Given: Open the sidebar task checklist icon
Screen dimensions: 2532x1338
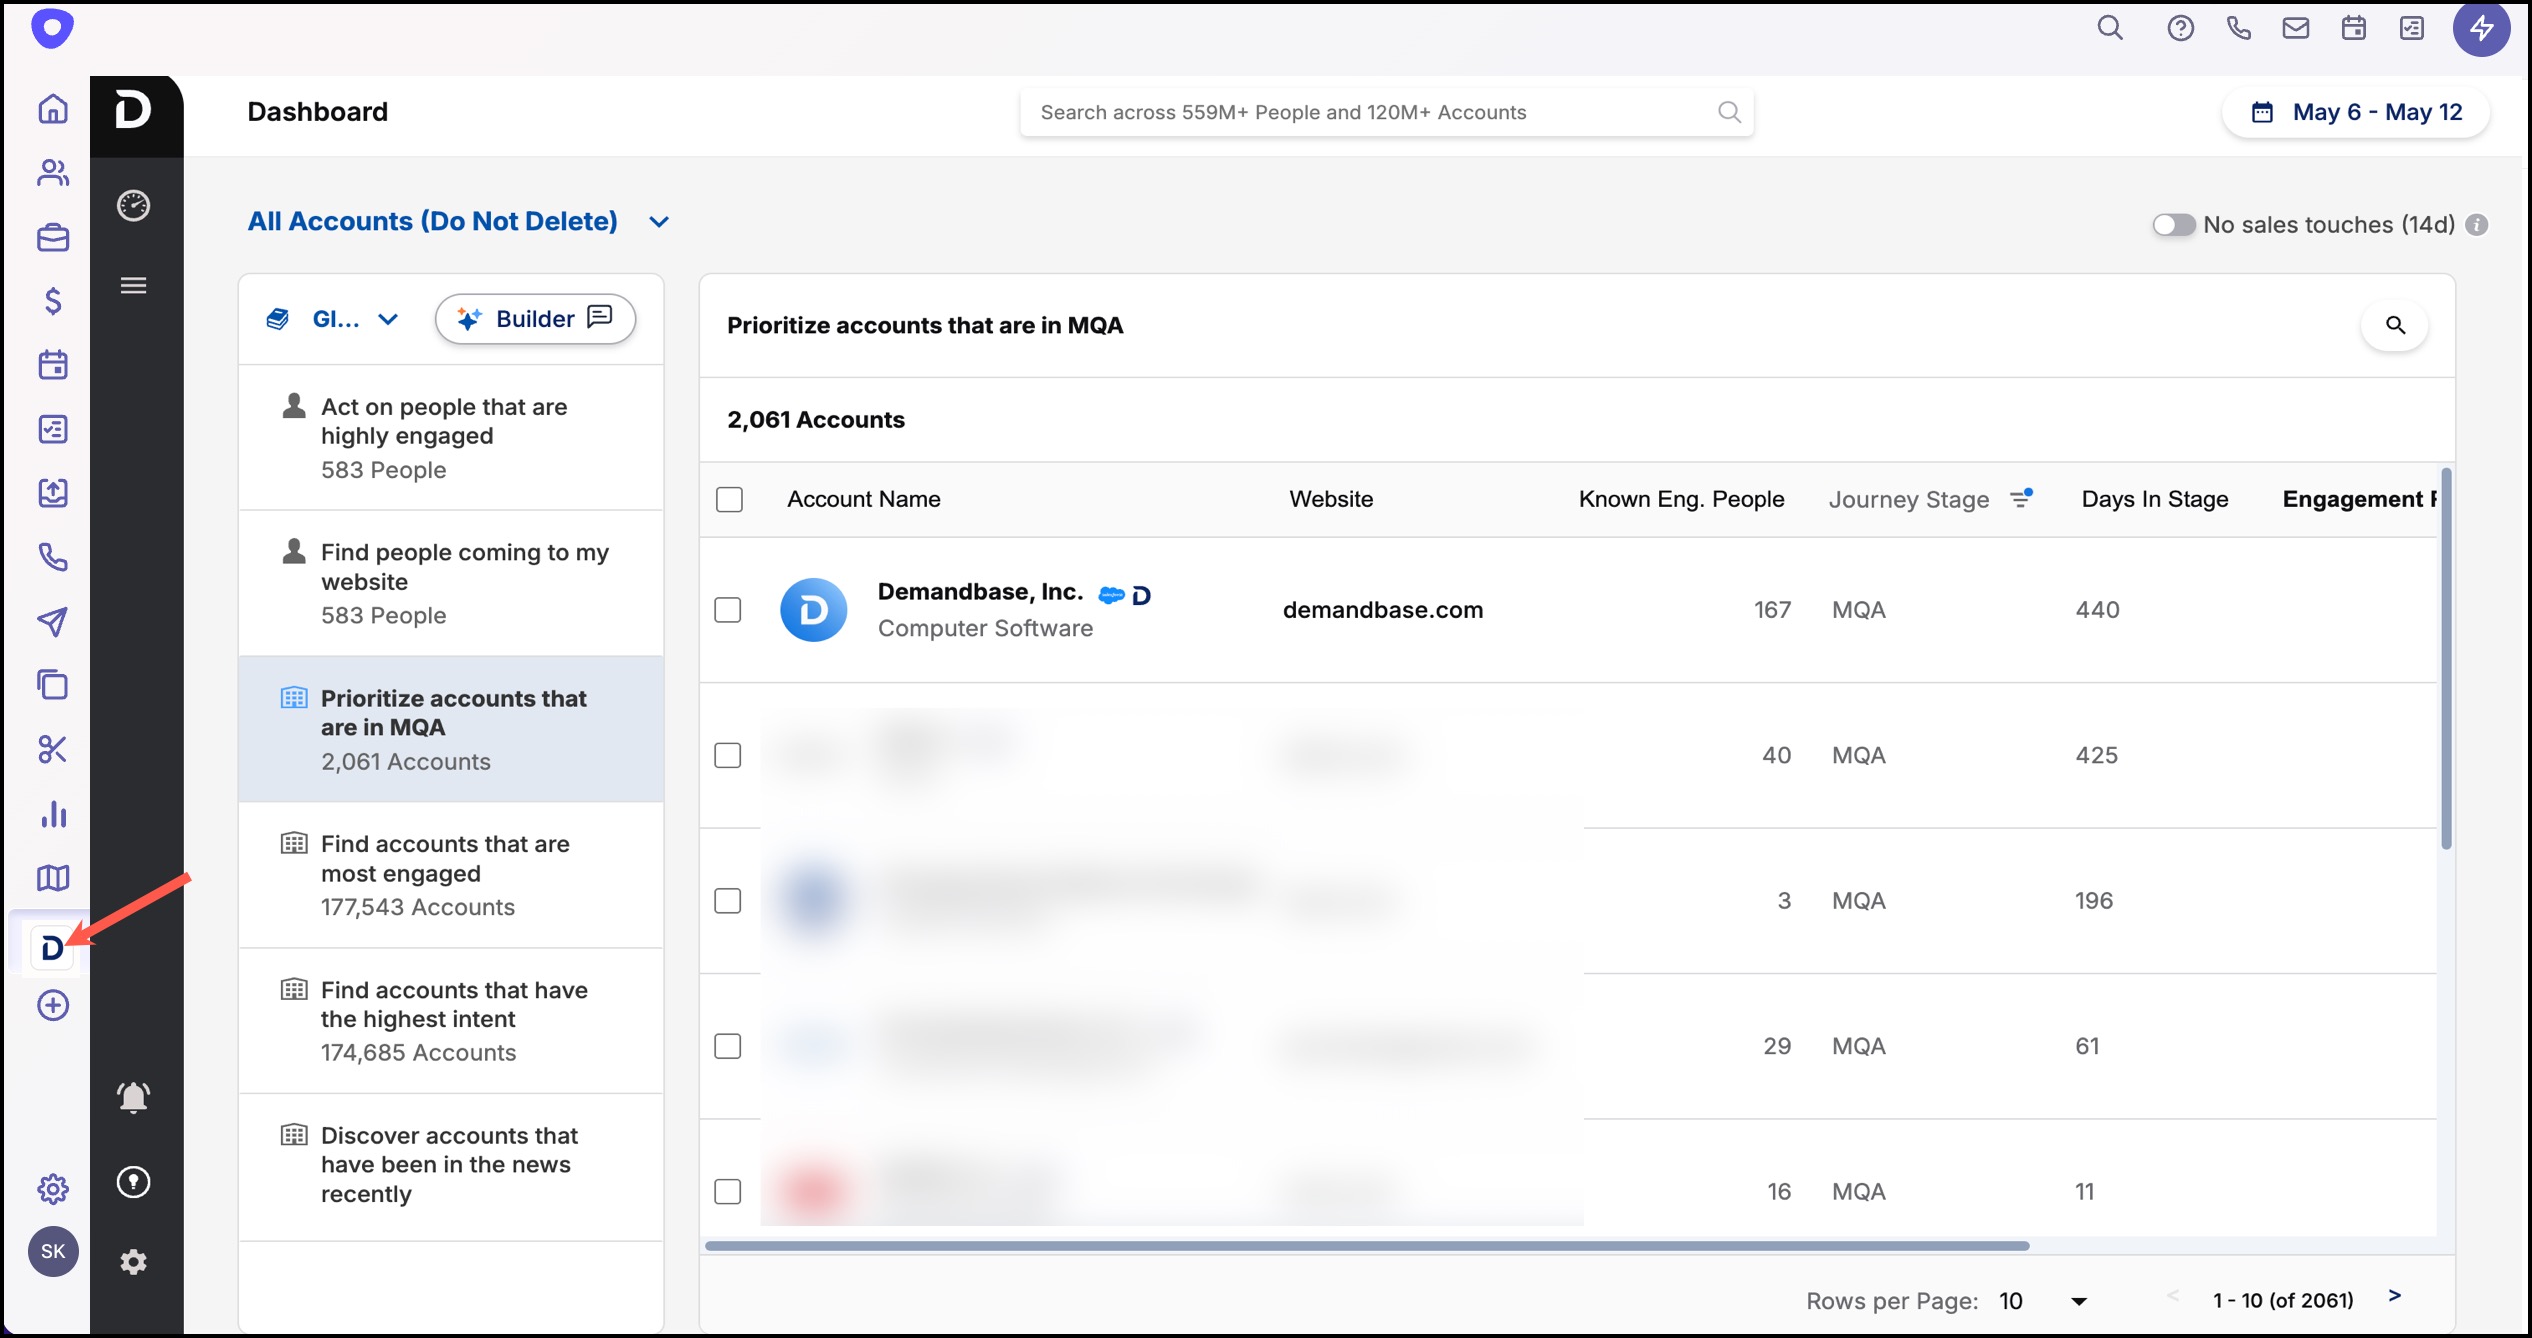Looking at the screenshot, I should coord(53,429).
